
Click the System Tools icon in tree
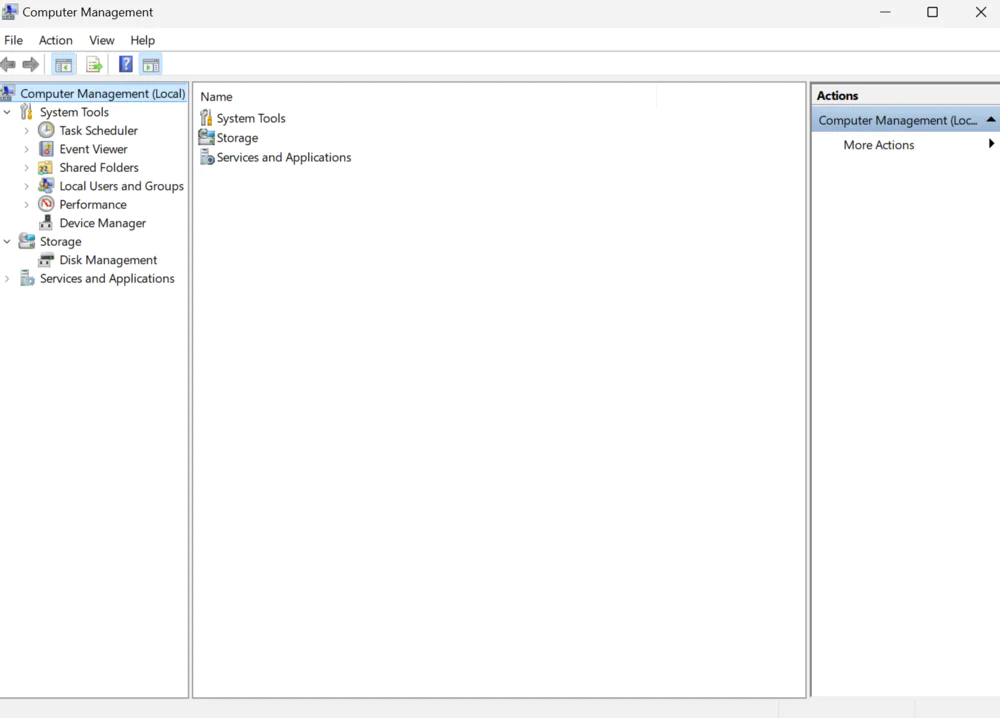(x=26, y=112)
